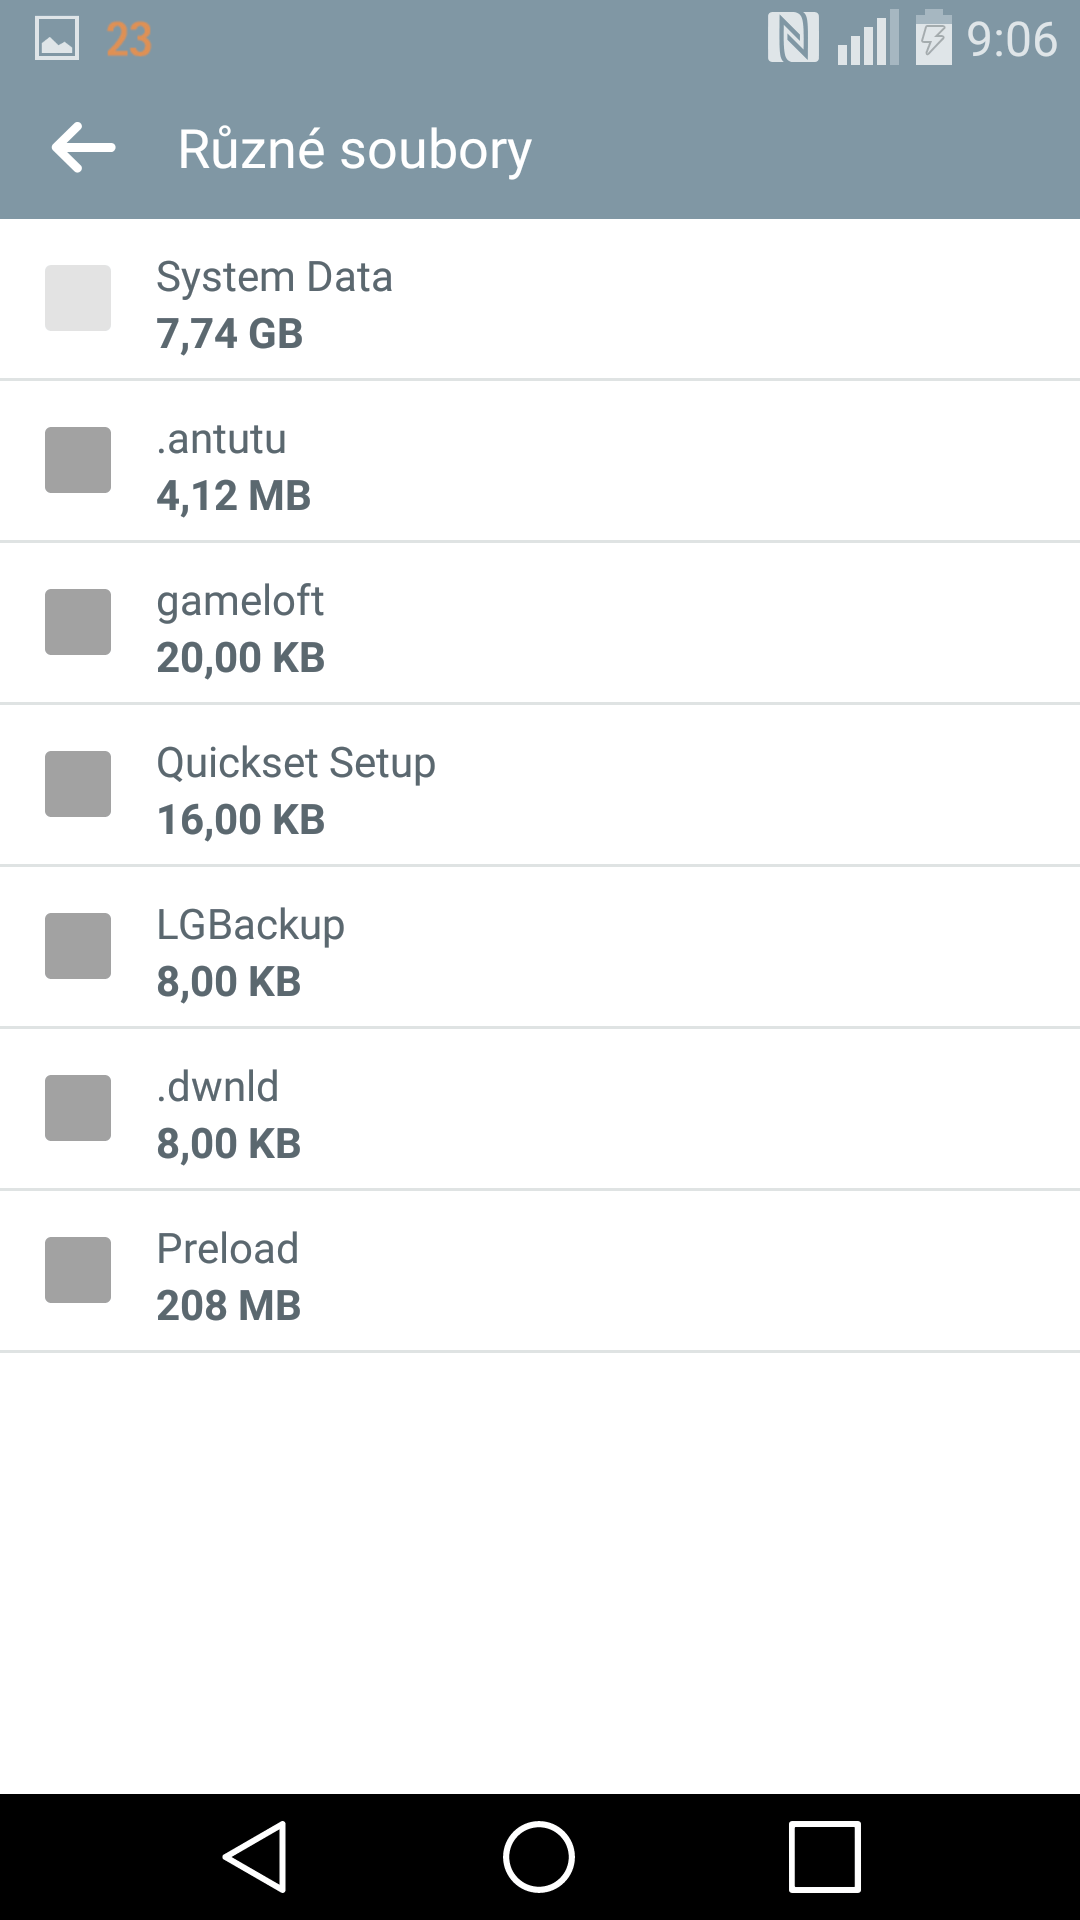Open the Preload 208 MB entry
The width and height of the screenshot is (1080, 1920).
point(540,1271)
